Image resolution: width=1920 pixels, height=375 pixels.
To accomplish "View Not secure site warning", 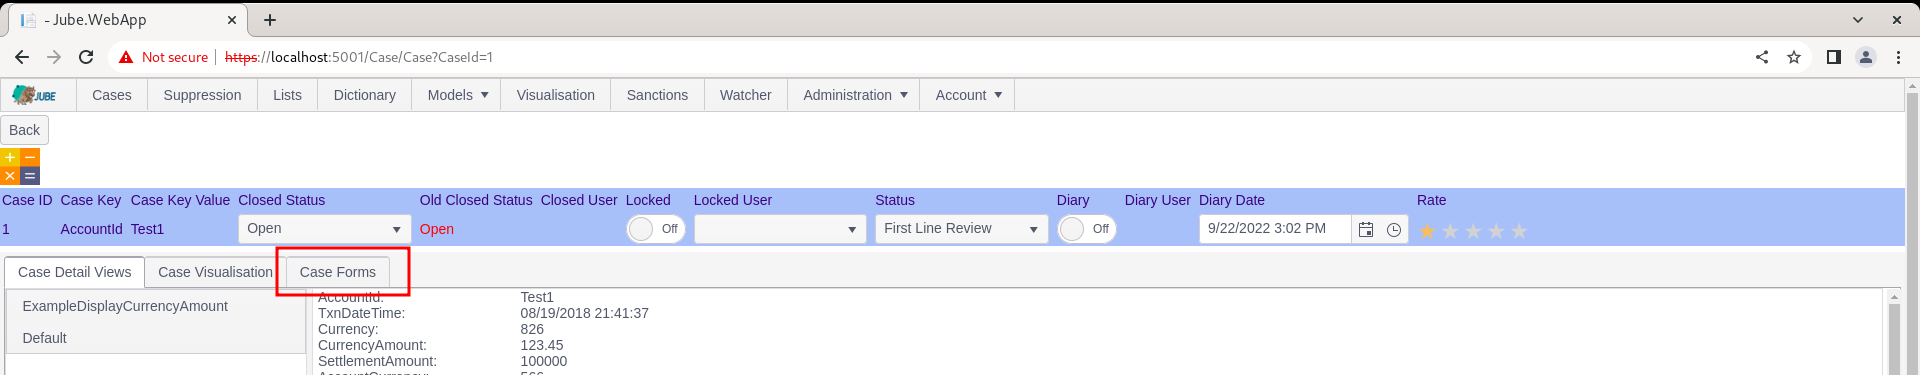I will (x=164, y=57).
